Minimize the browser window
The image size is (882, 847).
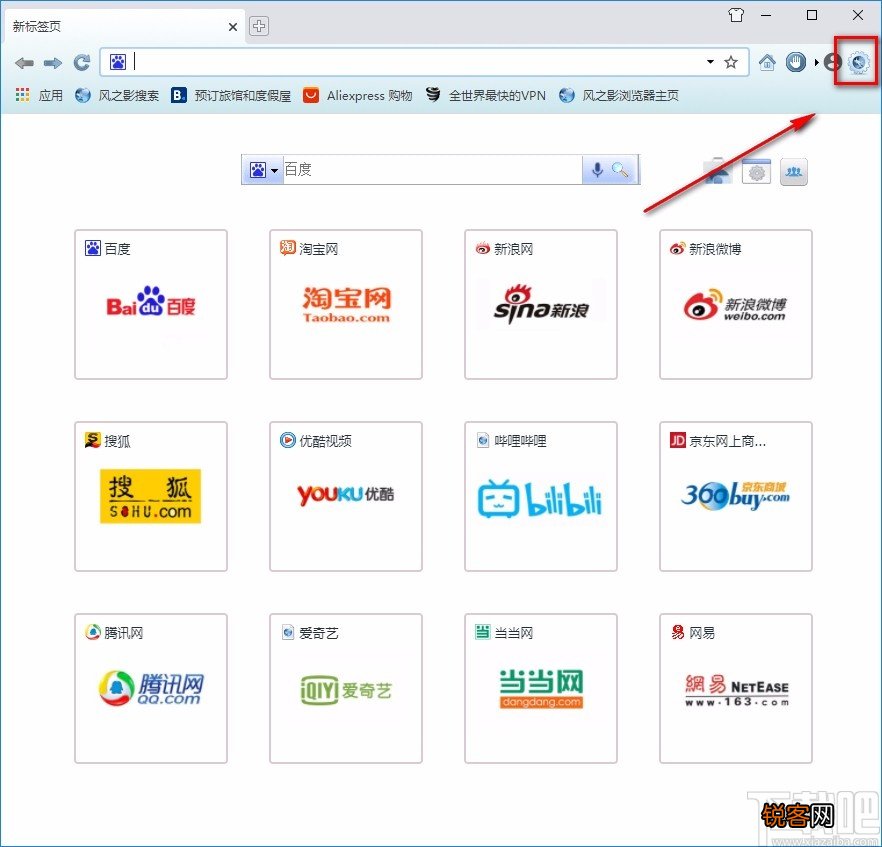[x=767, y=16]
